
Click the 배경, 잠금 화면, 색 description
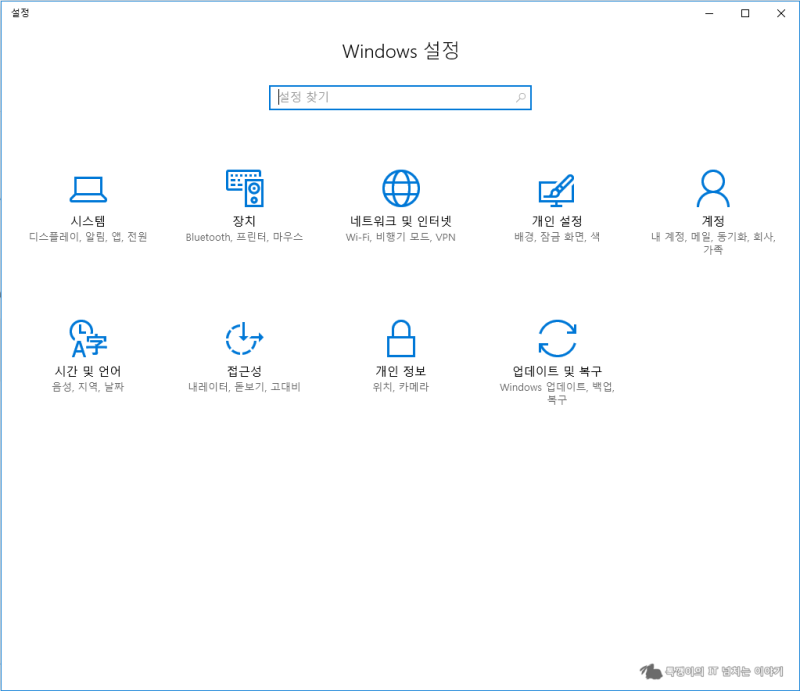557,237
